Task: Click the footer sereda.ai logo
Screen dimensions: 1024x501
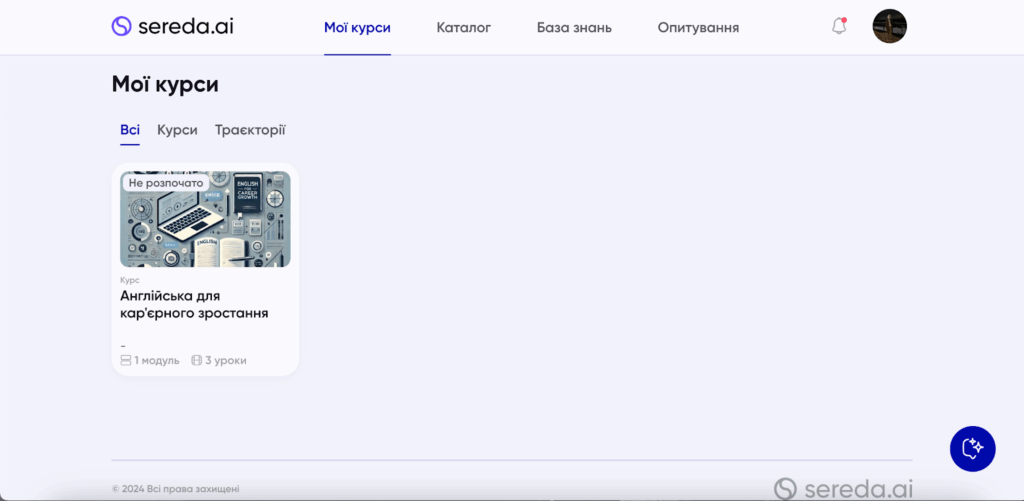Action: (x=844, y=488)
